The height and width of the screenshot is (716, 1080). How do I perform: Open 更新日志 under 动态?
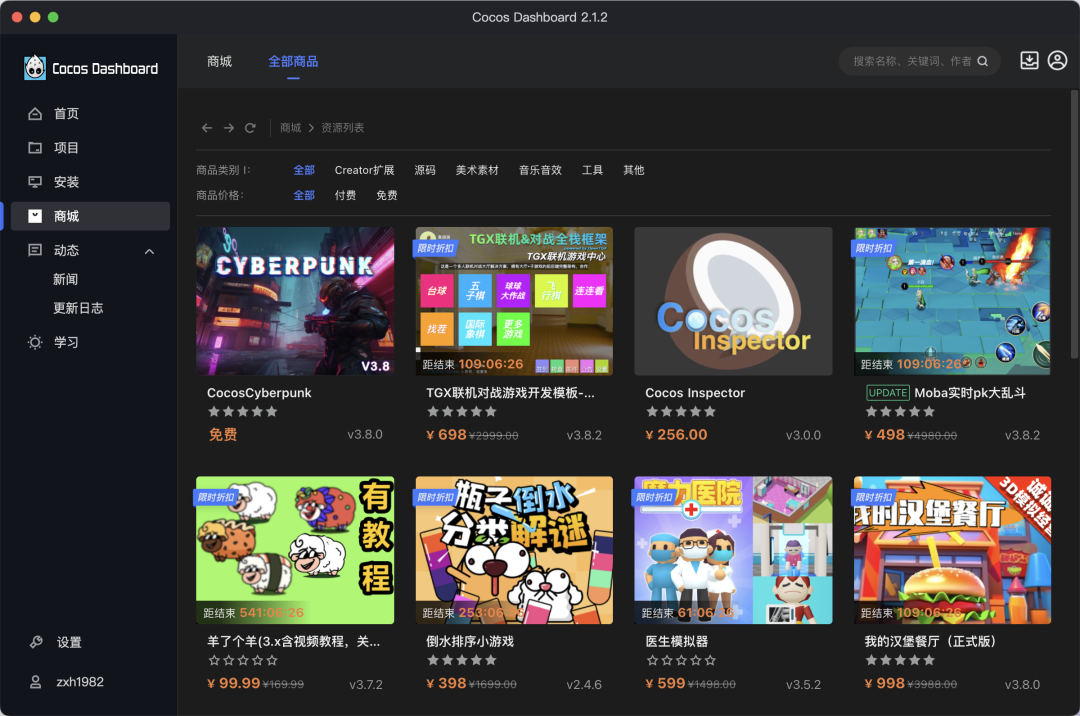coord(78,308)
